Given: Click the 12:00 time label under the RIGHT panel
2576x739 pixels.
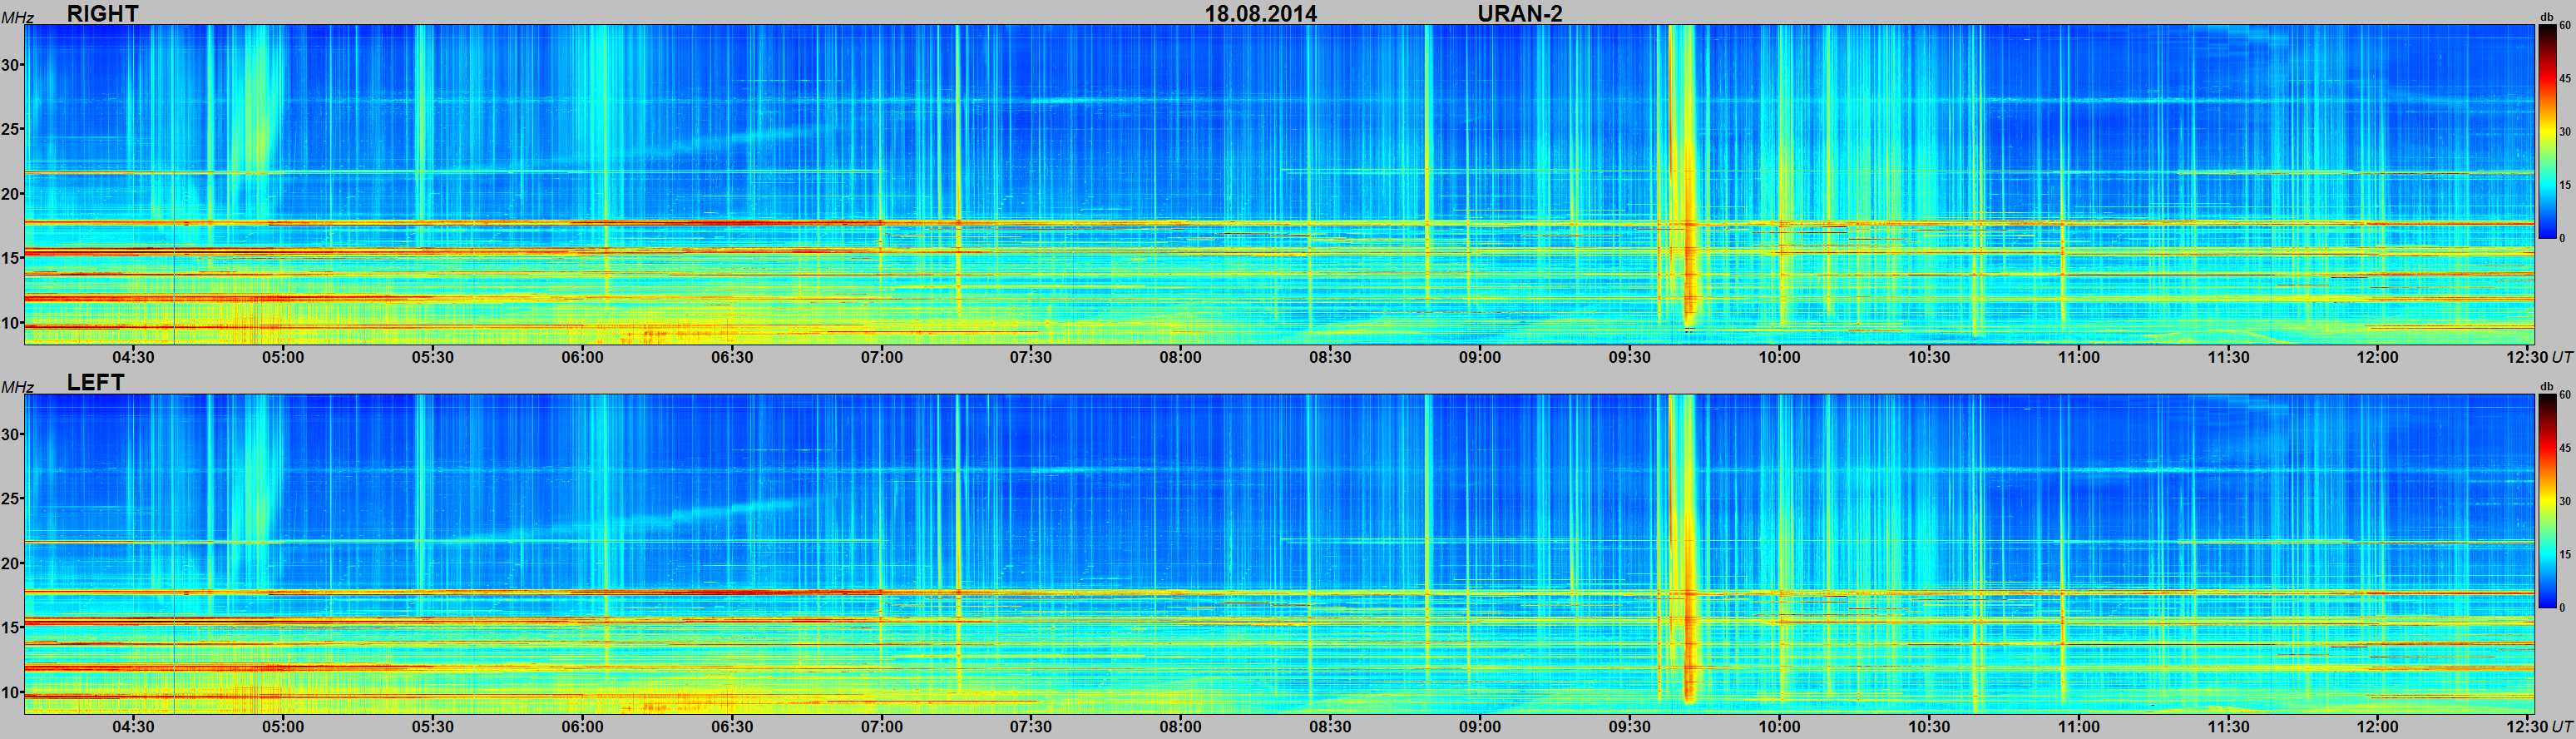Looking at the screenshot, I should coord(2378,358).
